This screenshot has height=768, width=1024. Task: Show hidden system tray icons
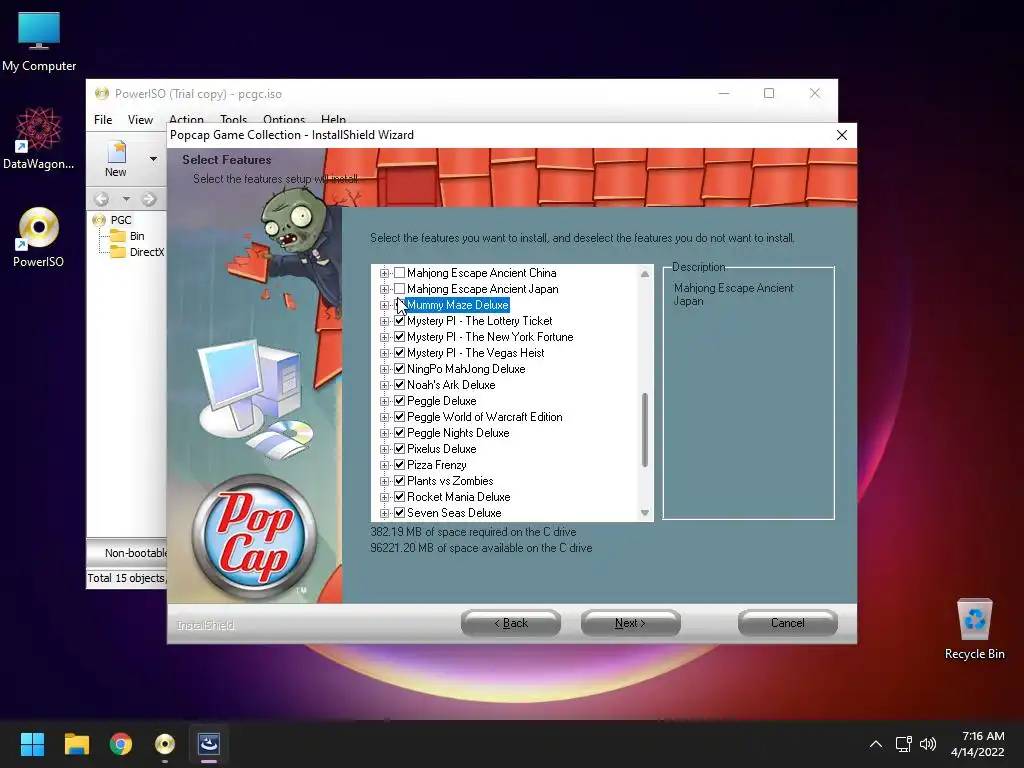coord(876,744)
